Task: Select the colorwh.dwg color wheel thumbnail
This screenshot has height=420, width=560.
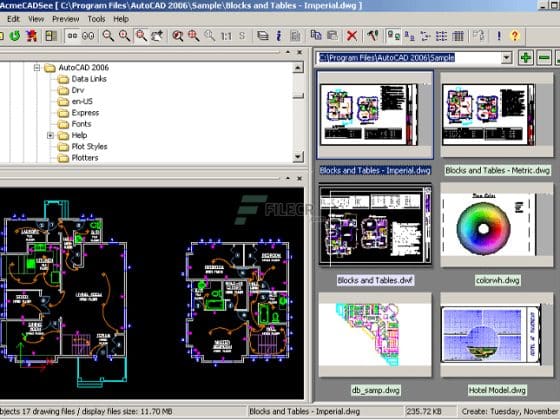Action: [497, 225]
